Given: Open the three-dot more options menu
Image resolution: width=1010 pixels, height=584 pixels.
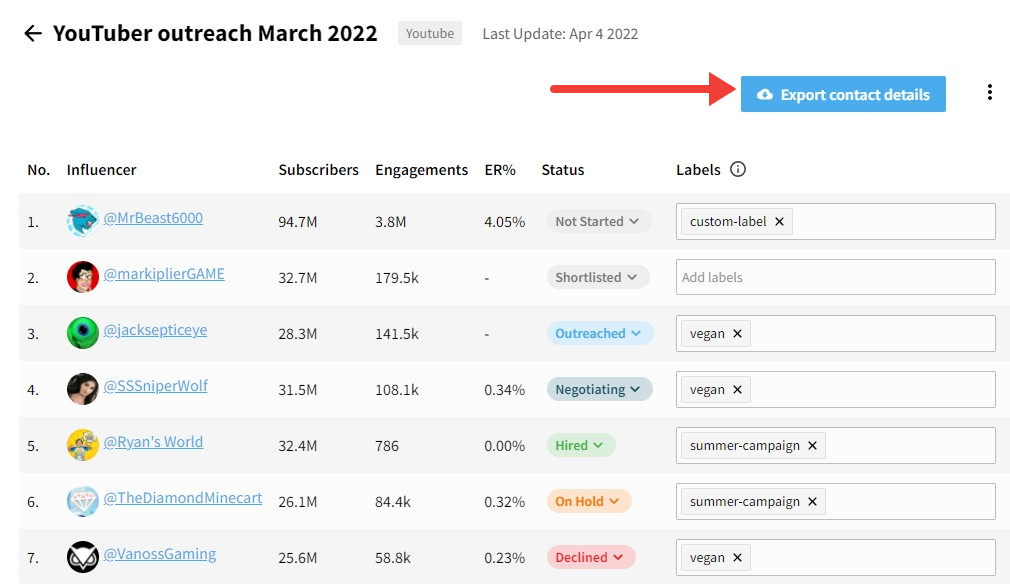Looking at the screenshot, I should click(x=989, y=92).
